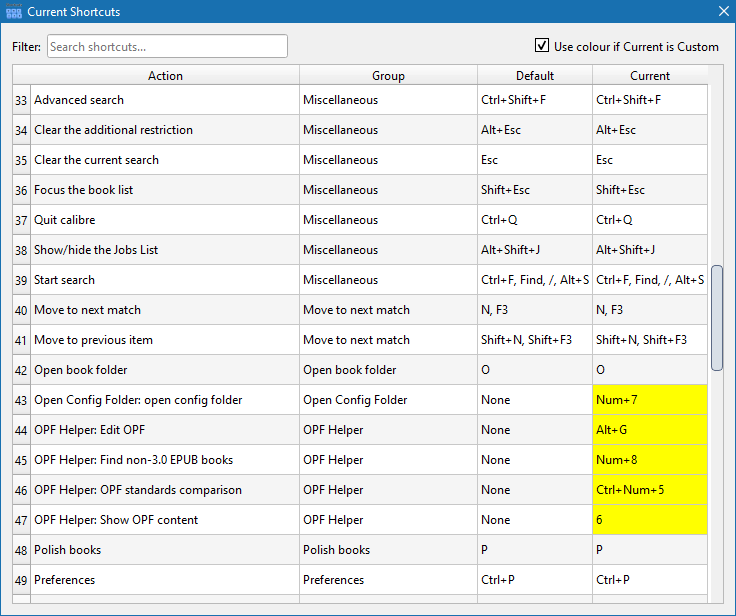Select row header number 33
Screen dimensions: 736x616
coord(21,100)
